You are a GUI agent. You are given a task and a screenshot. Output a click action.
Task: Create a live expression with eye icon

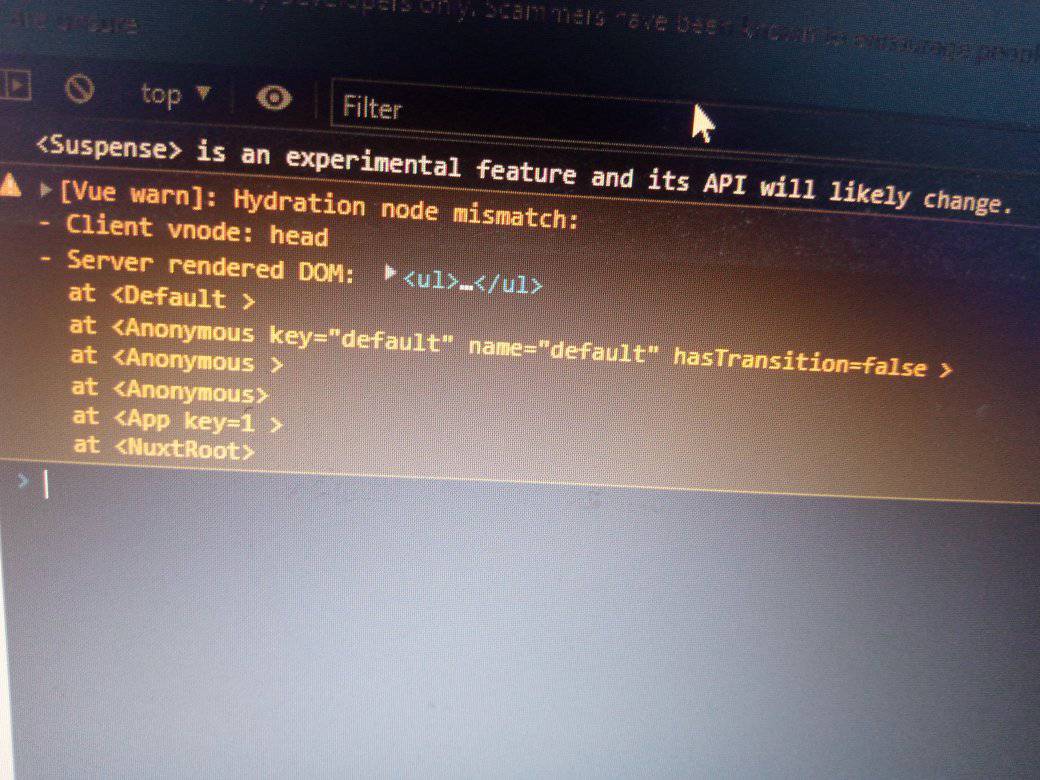[x=274, y=98]
